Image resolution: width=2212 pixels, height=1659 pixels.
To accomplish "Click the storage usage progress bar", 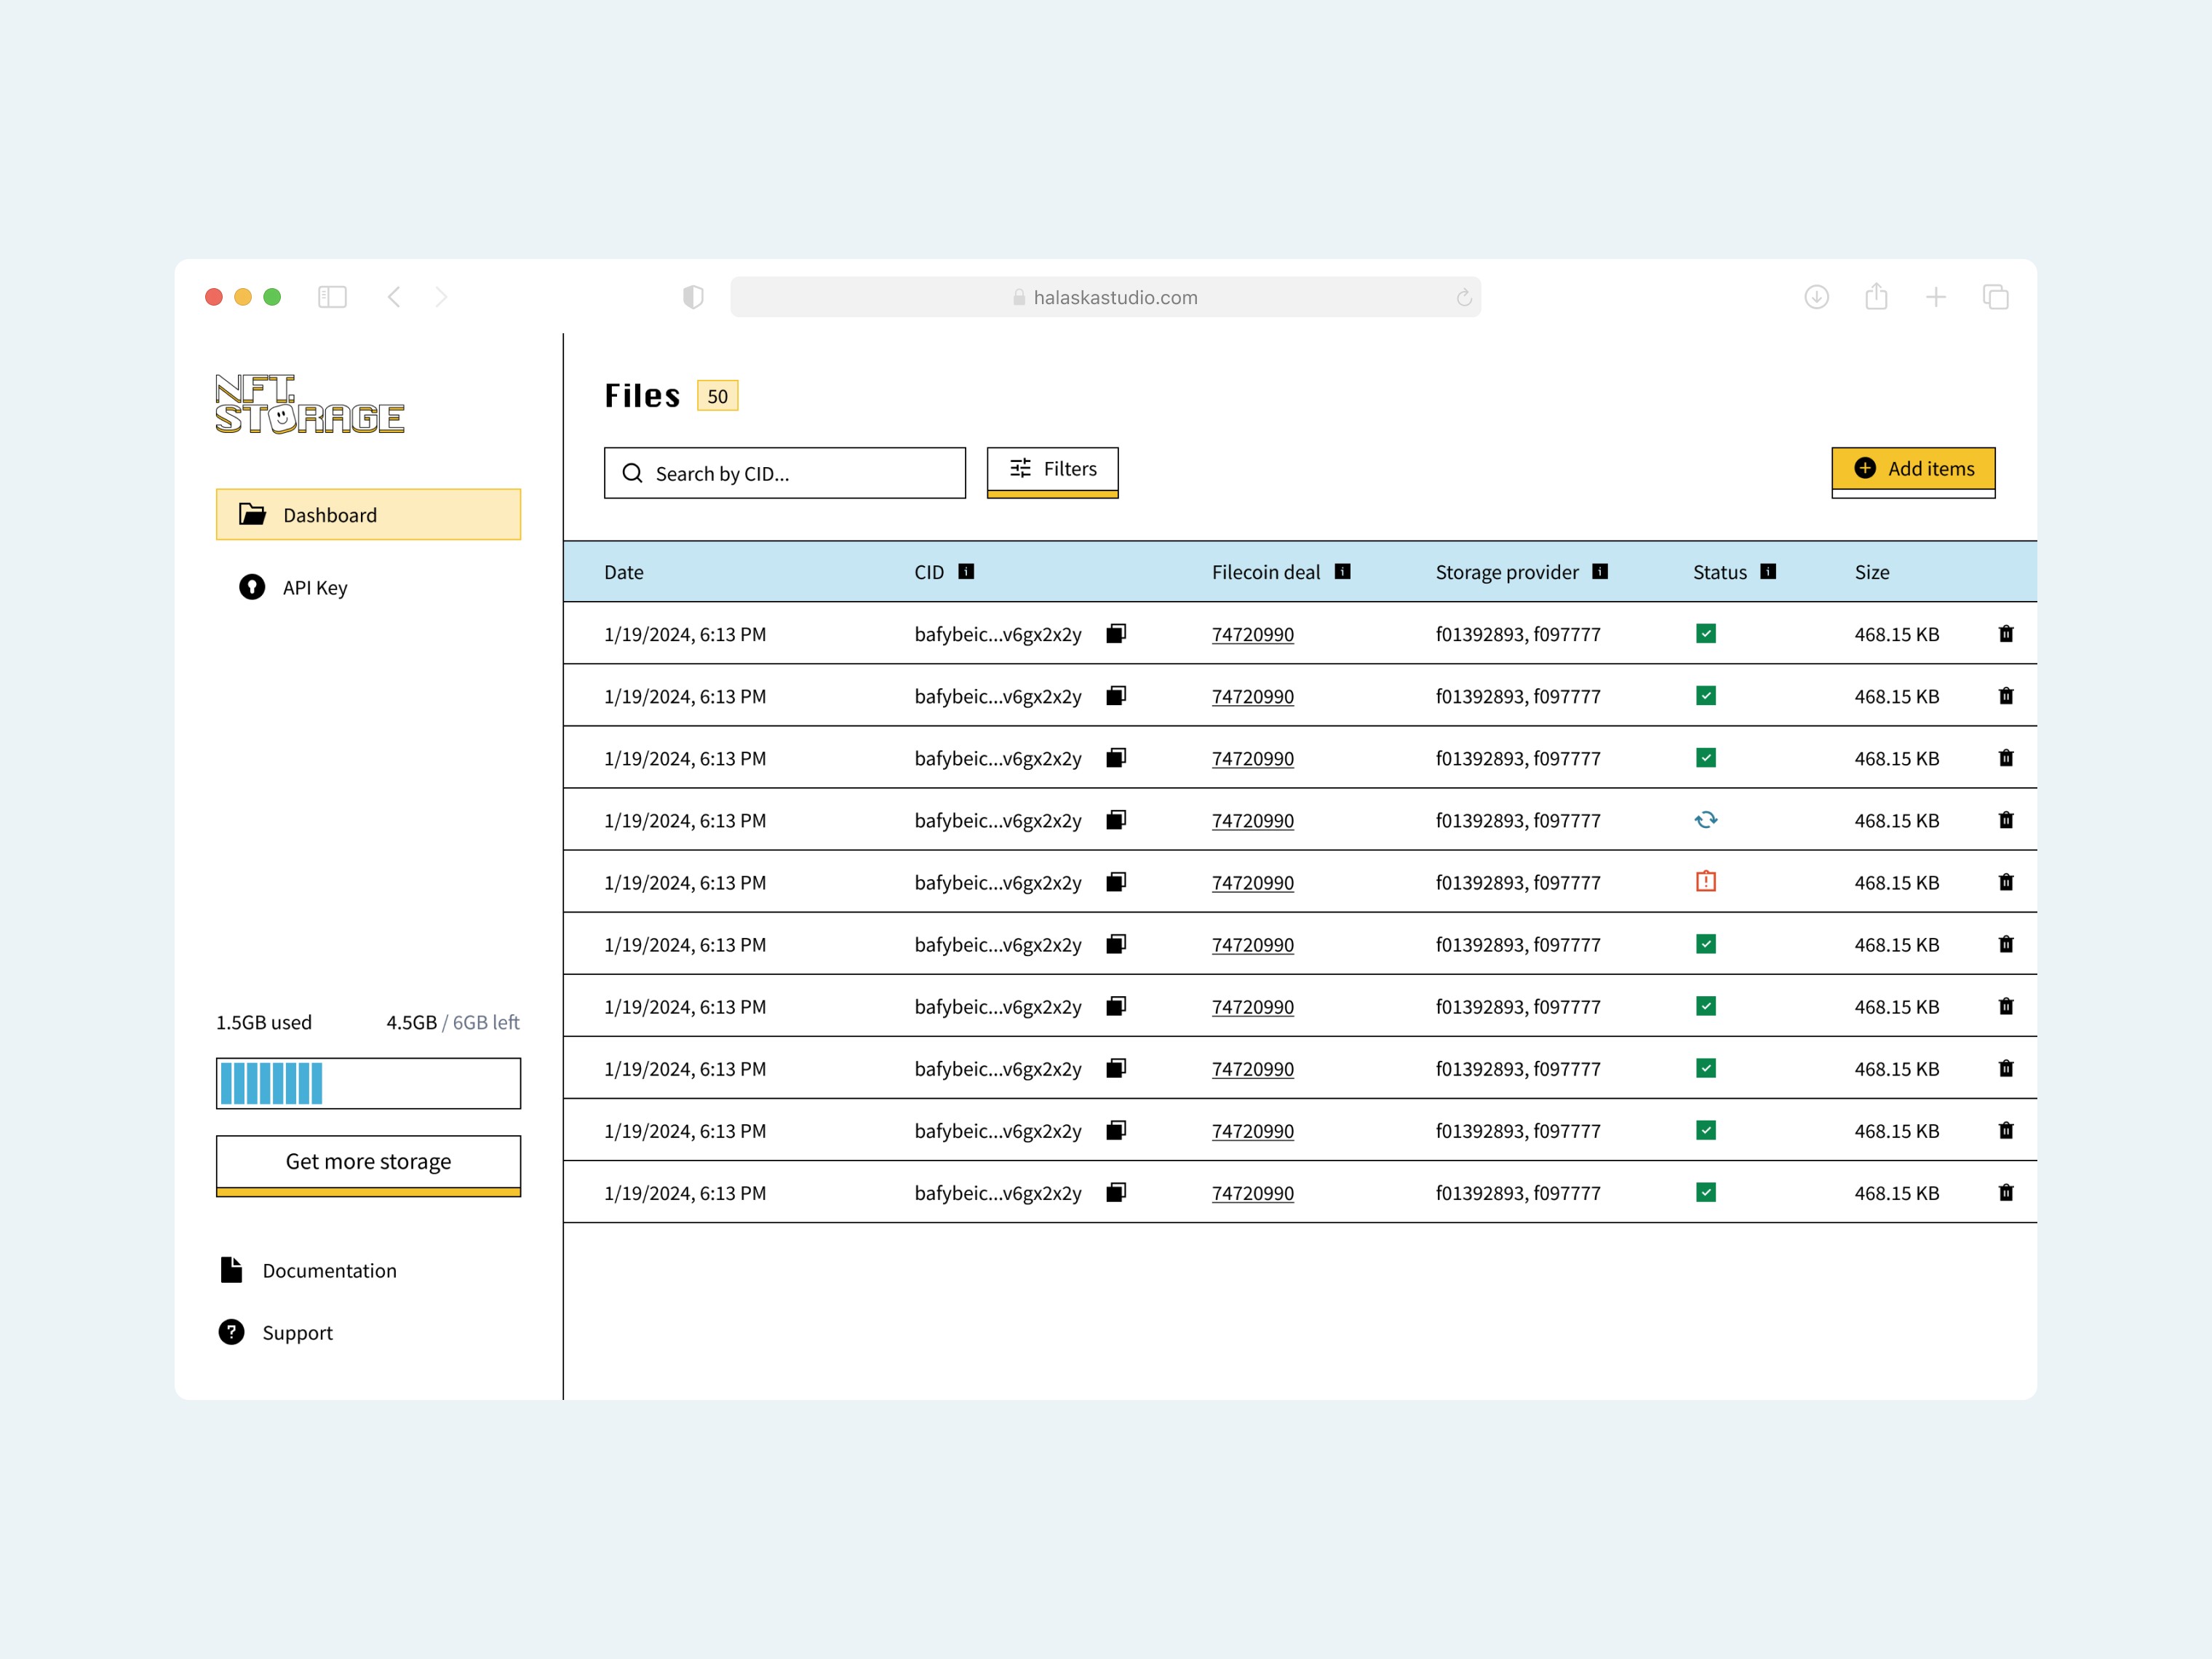I will tap(368, 1082).
